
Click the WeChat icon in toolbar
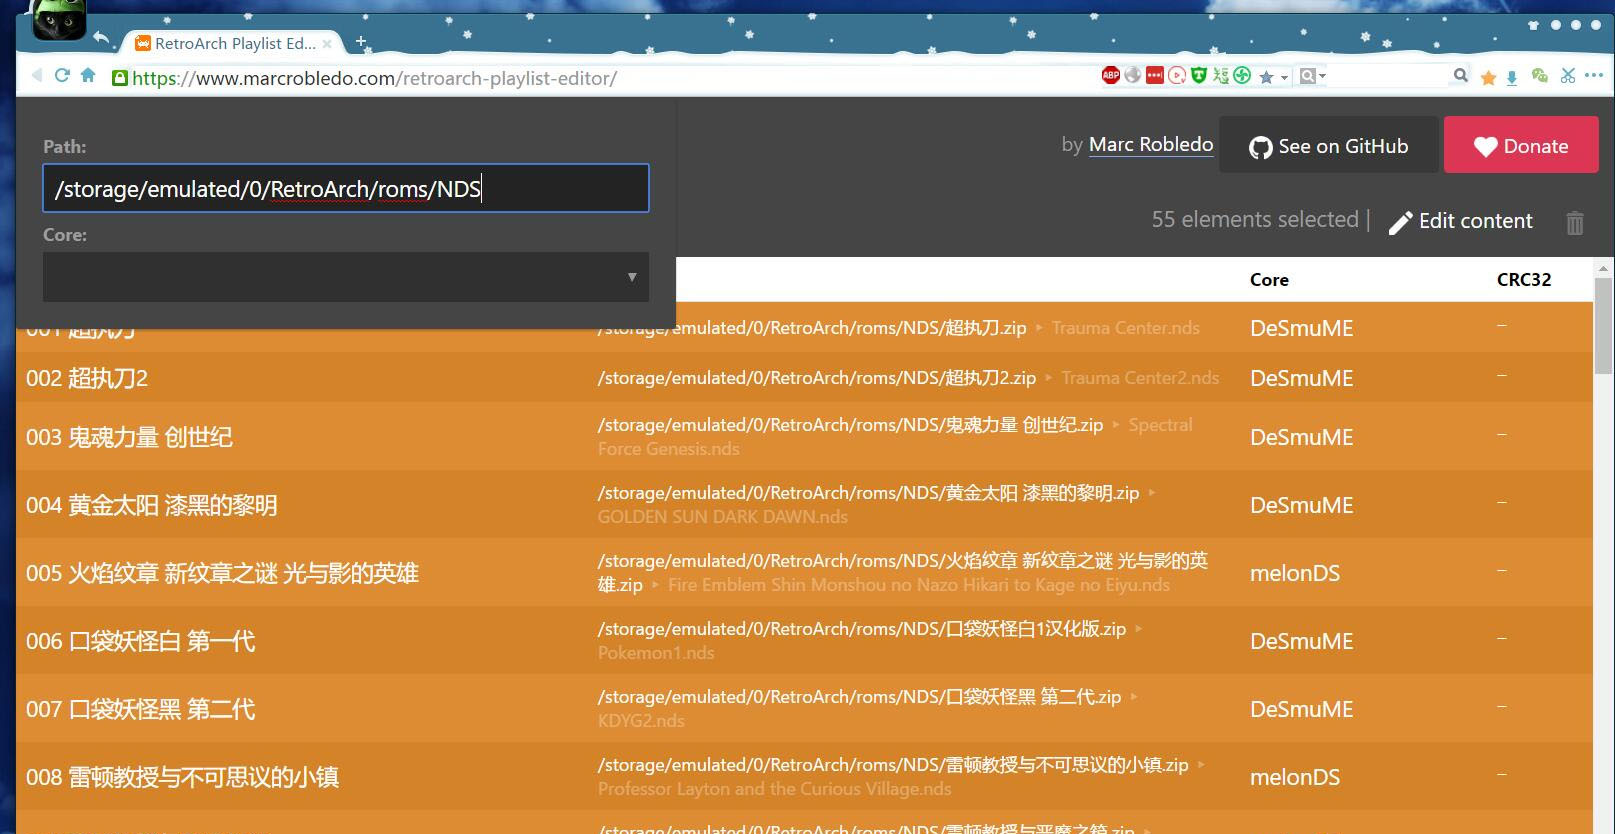[x=1539, y=76]
